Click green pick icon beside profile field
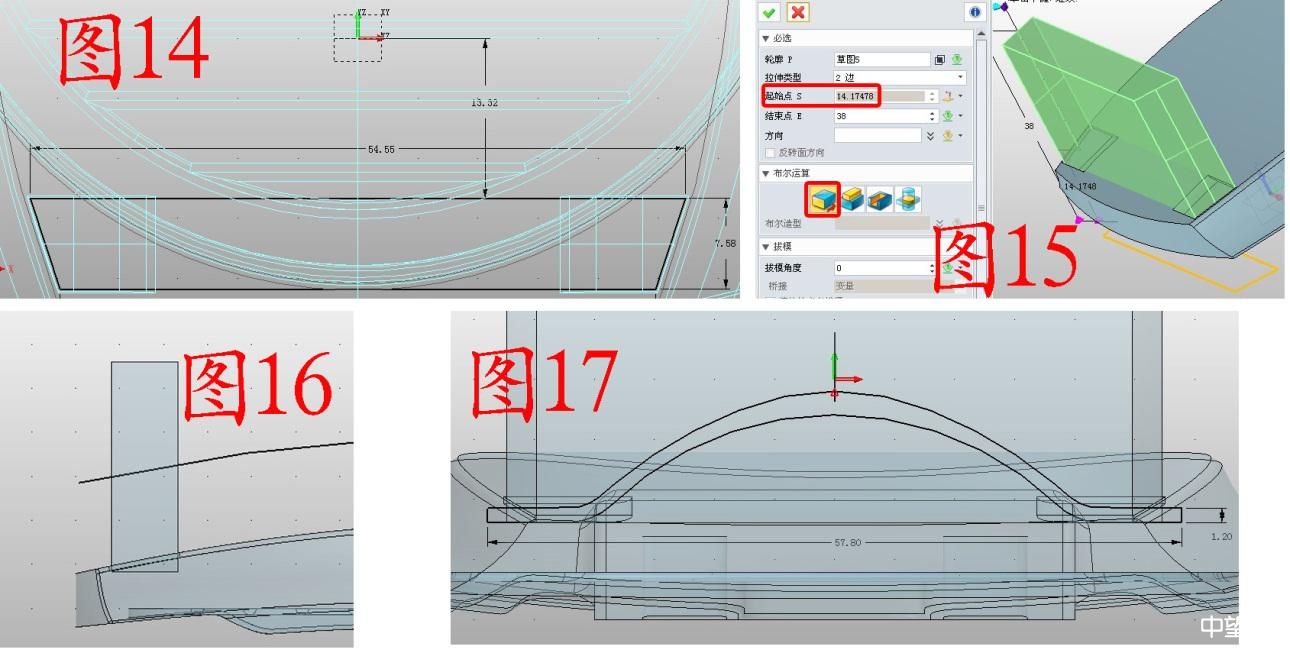This screenshot has width=1290, height=653. (x=957, y=60)
